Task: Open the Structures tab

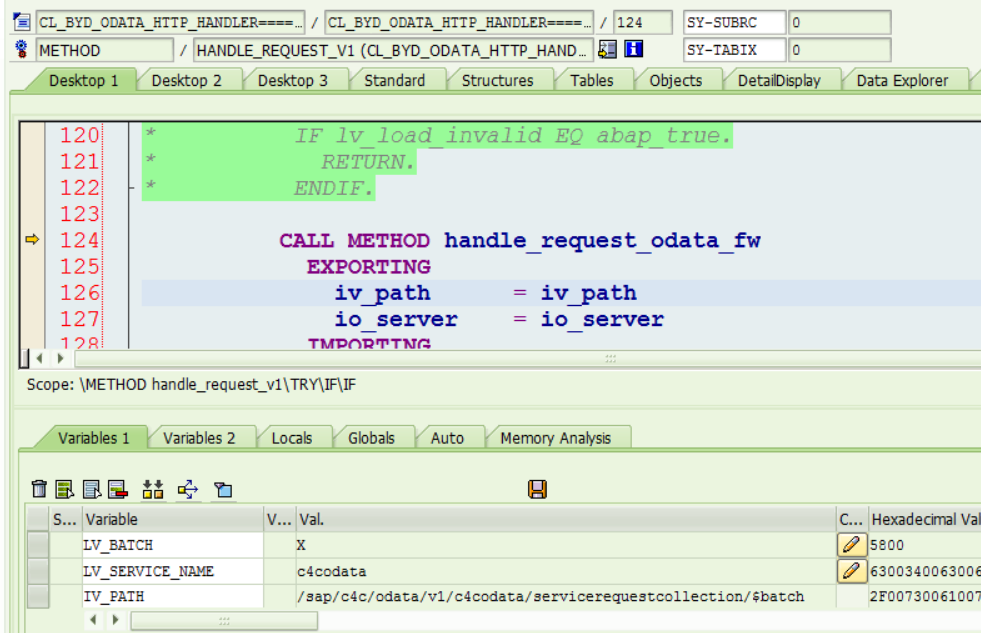Action: (x=497, y=81)
